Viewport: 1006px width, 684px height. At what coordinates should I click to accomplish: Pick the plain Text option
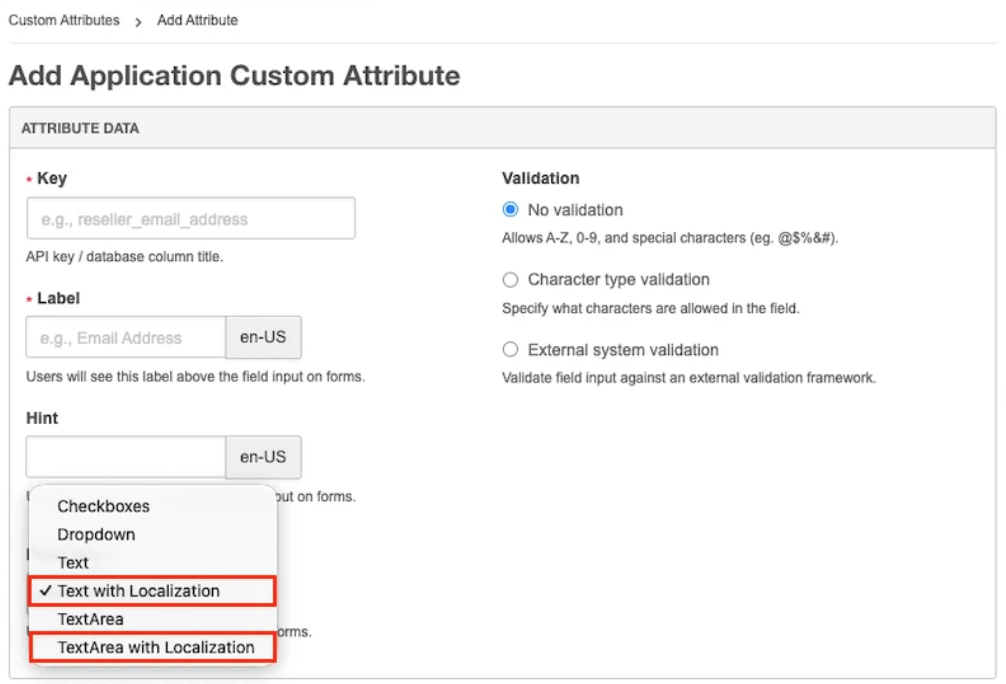click(73, 563)
